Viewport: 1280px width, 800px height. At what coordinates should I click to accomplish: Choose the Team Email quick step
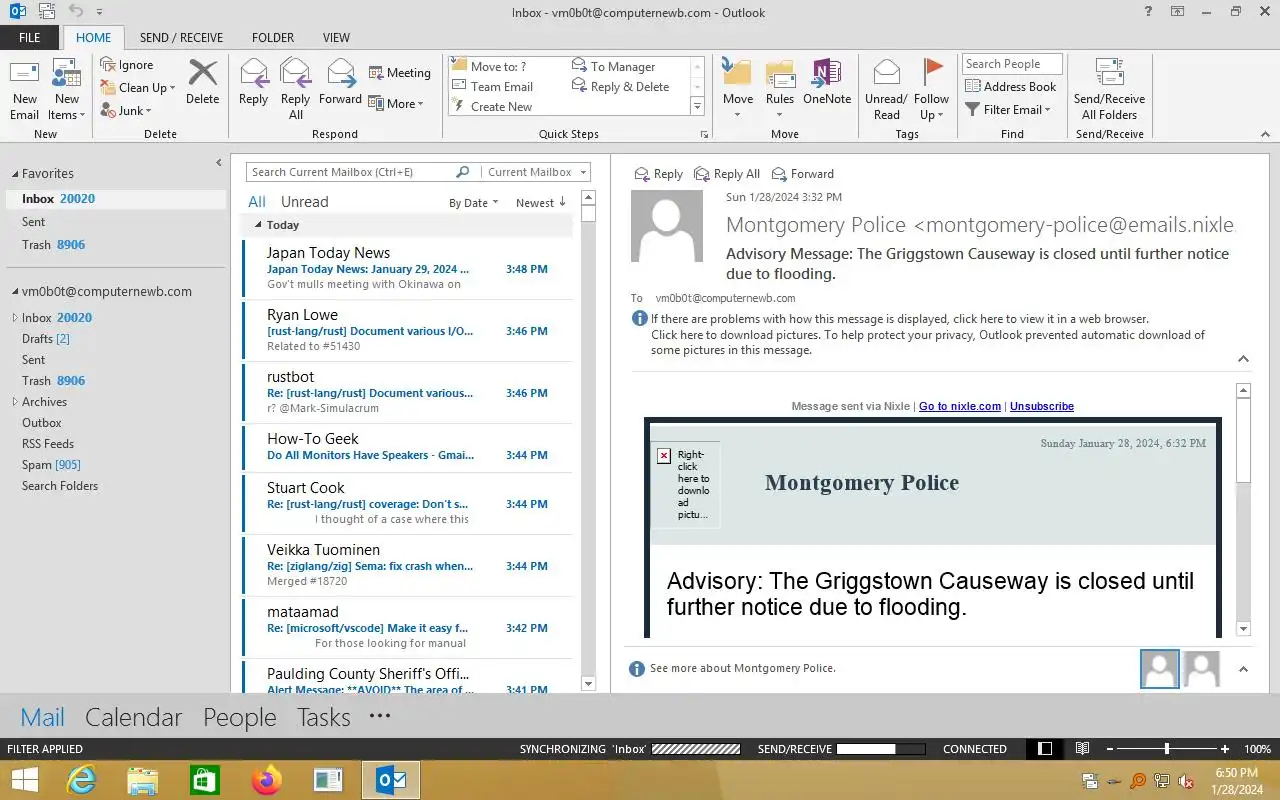[x=492, y=87]
